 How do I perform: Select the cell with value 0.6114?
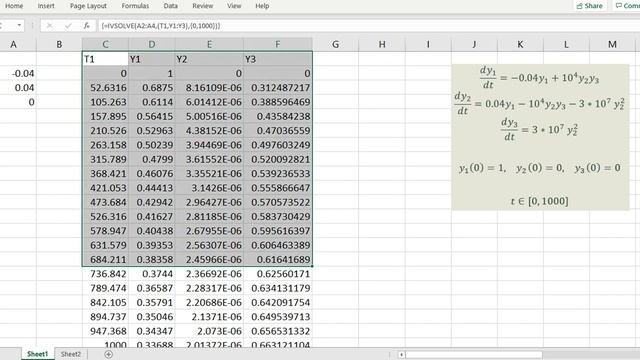(x=151, y=102)
